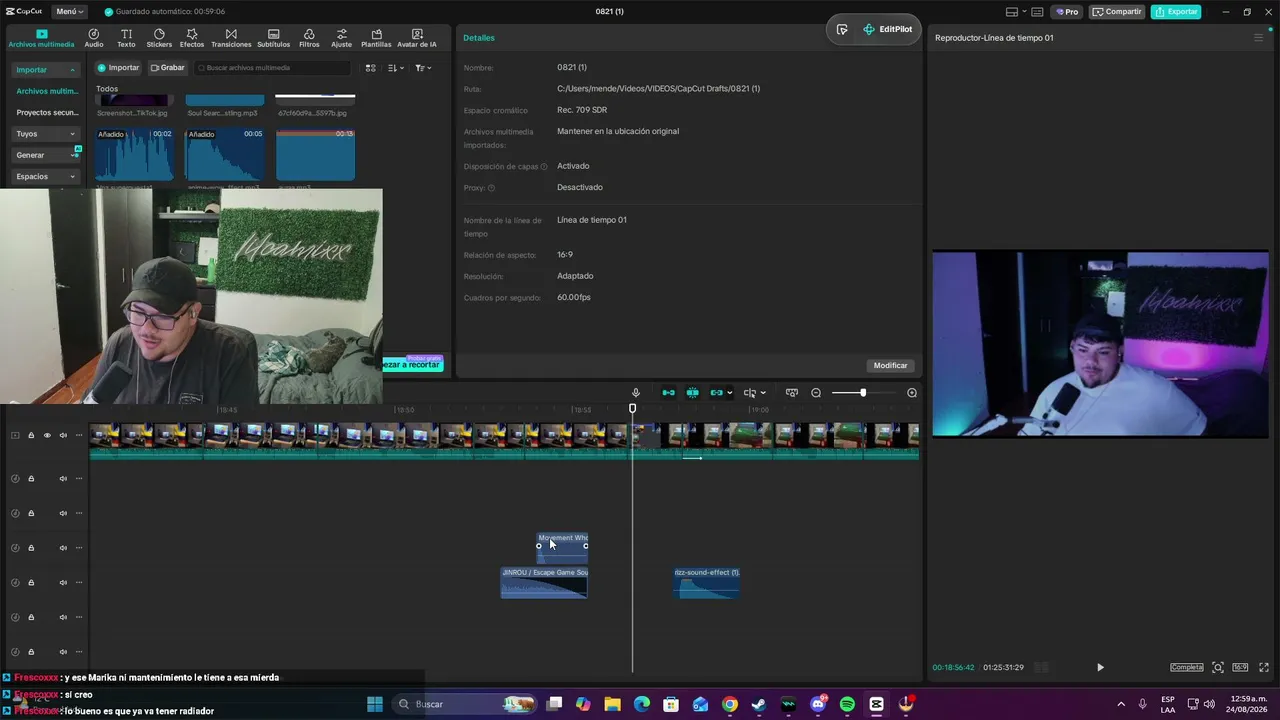Click the EditPilot button
Screen dimensions: 1280x720
[x=887, y=29]
